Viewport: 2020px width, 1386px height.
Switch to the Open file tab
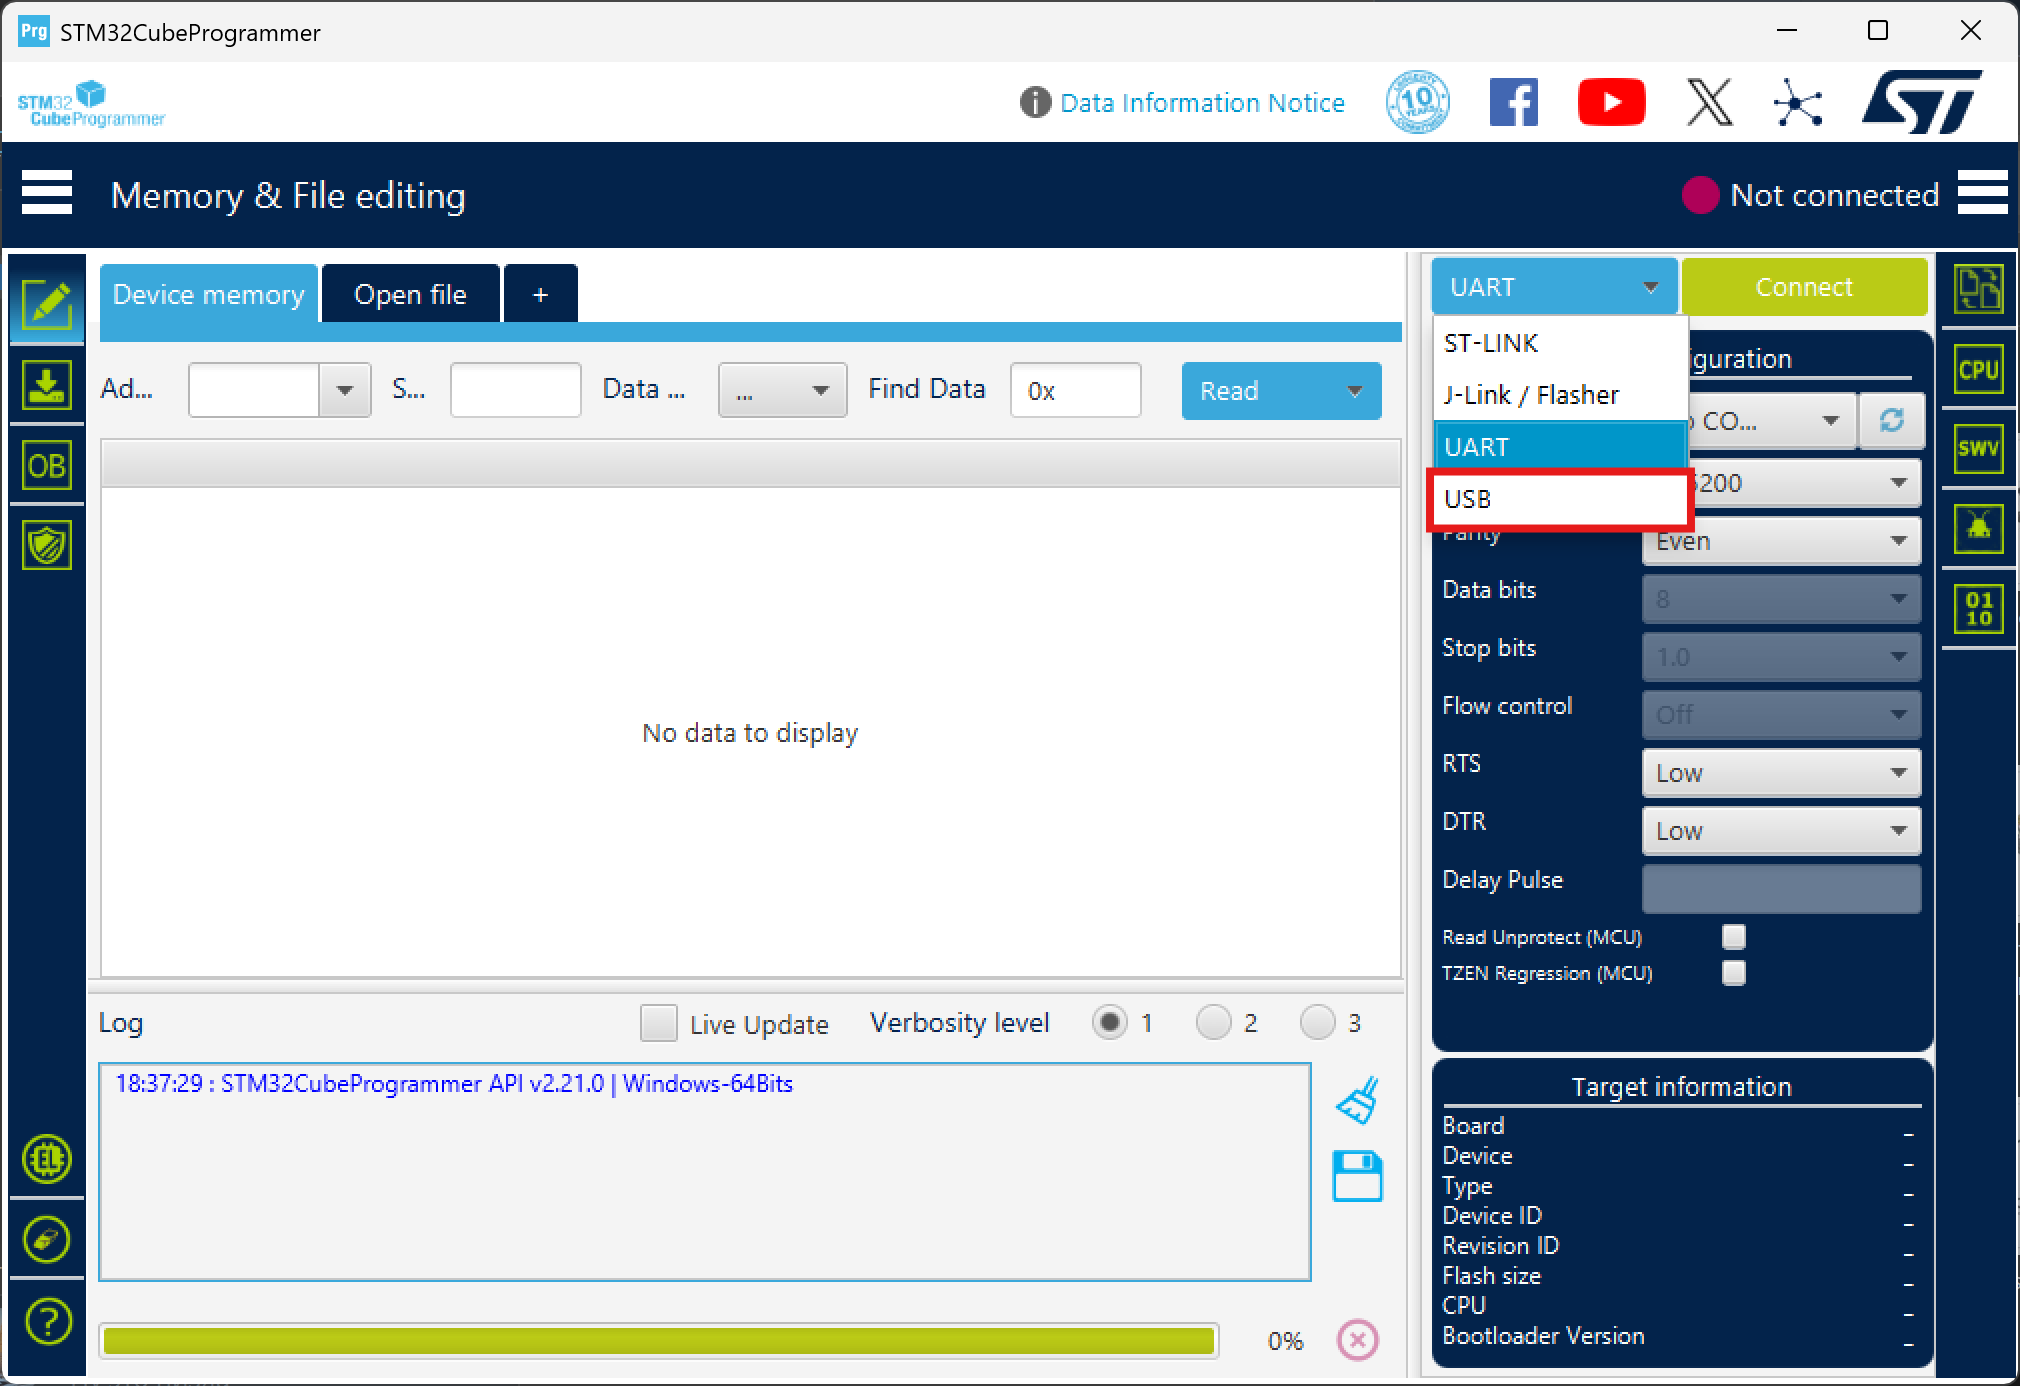(x=410, y=295)
